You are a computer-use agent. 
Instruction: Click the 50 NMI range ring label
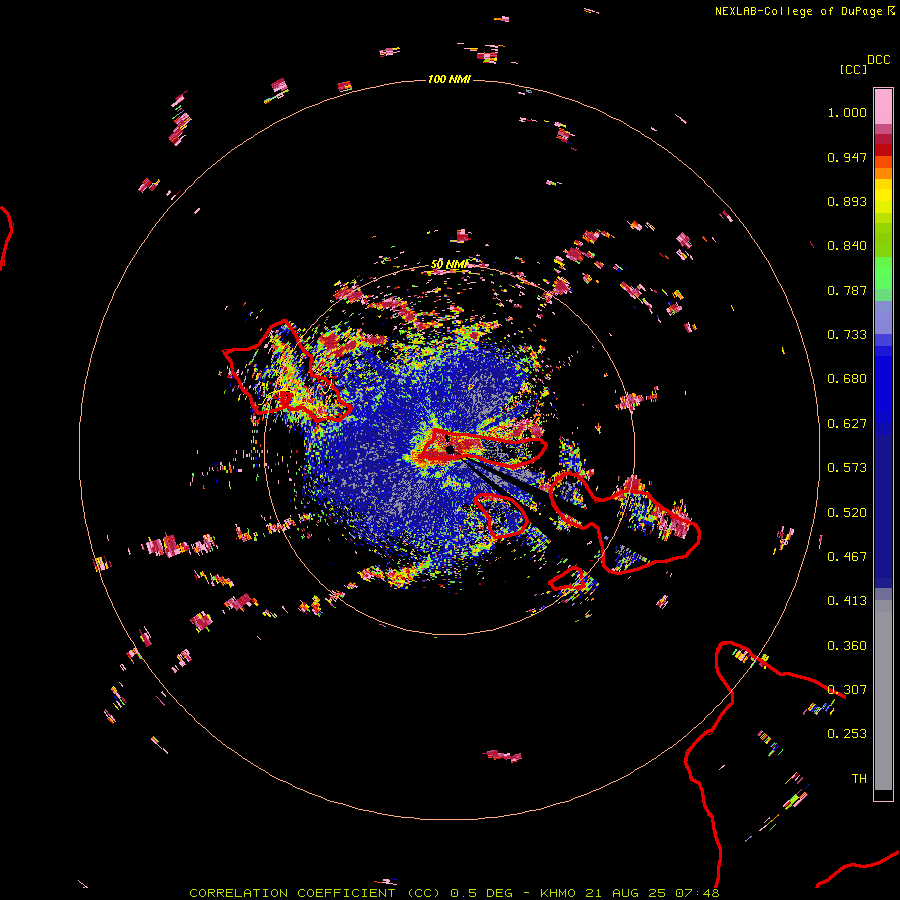[449, 264]
